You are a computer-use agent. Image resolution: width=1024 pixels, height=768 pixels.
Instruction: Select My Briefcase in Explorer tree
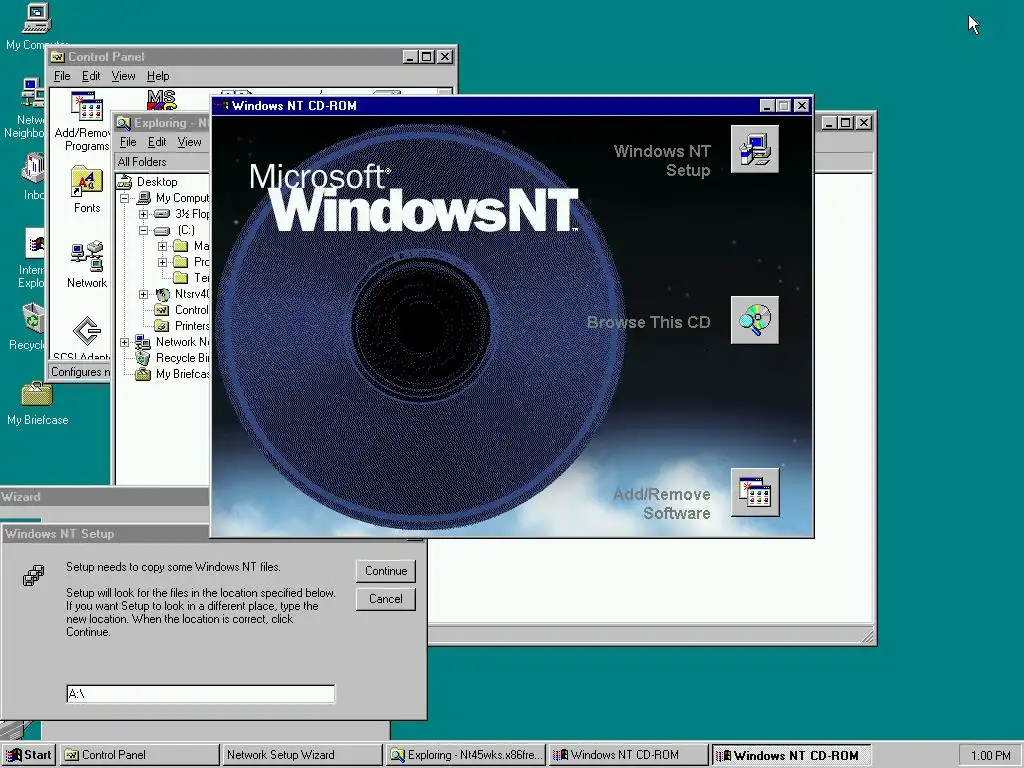182,374
